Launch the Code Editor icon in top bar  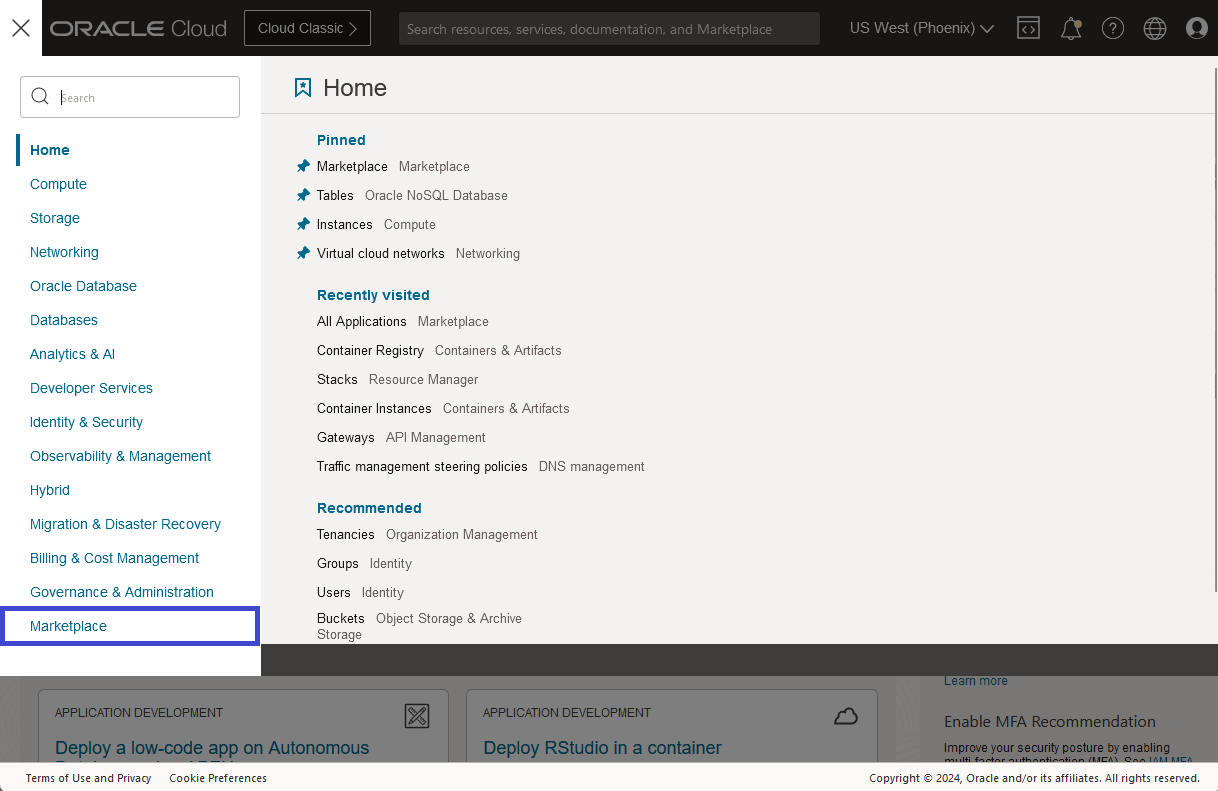[x=1028, y=28]
